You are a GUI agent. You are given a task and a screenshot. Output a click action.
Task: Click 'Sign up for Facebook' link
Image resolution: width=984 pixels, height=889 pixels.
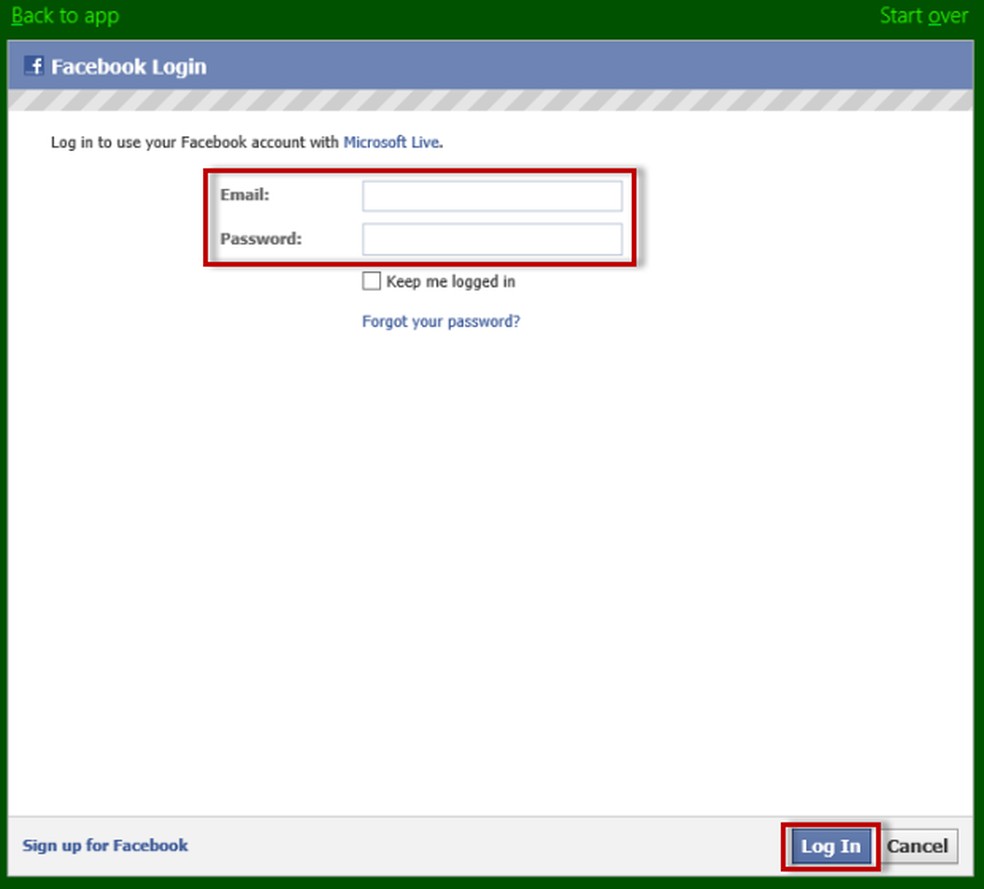(105, 845)
